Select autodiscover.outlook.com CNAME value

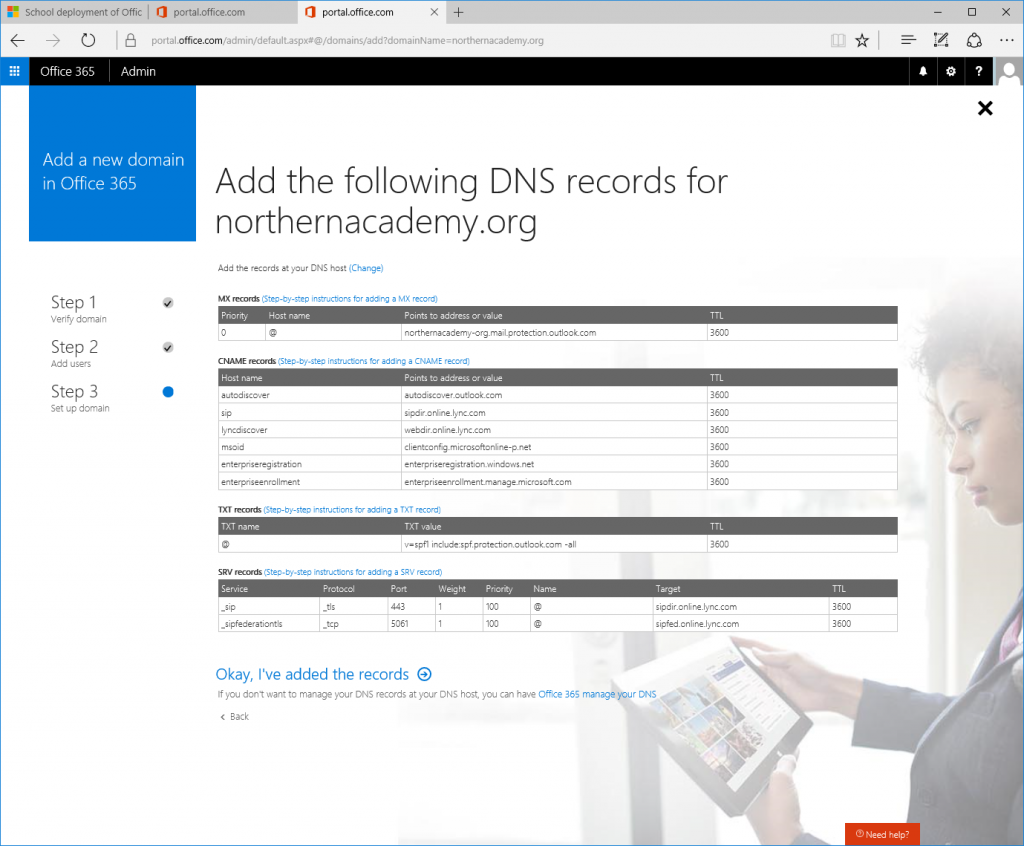pyautogui.click(x=453, y=395)
